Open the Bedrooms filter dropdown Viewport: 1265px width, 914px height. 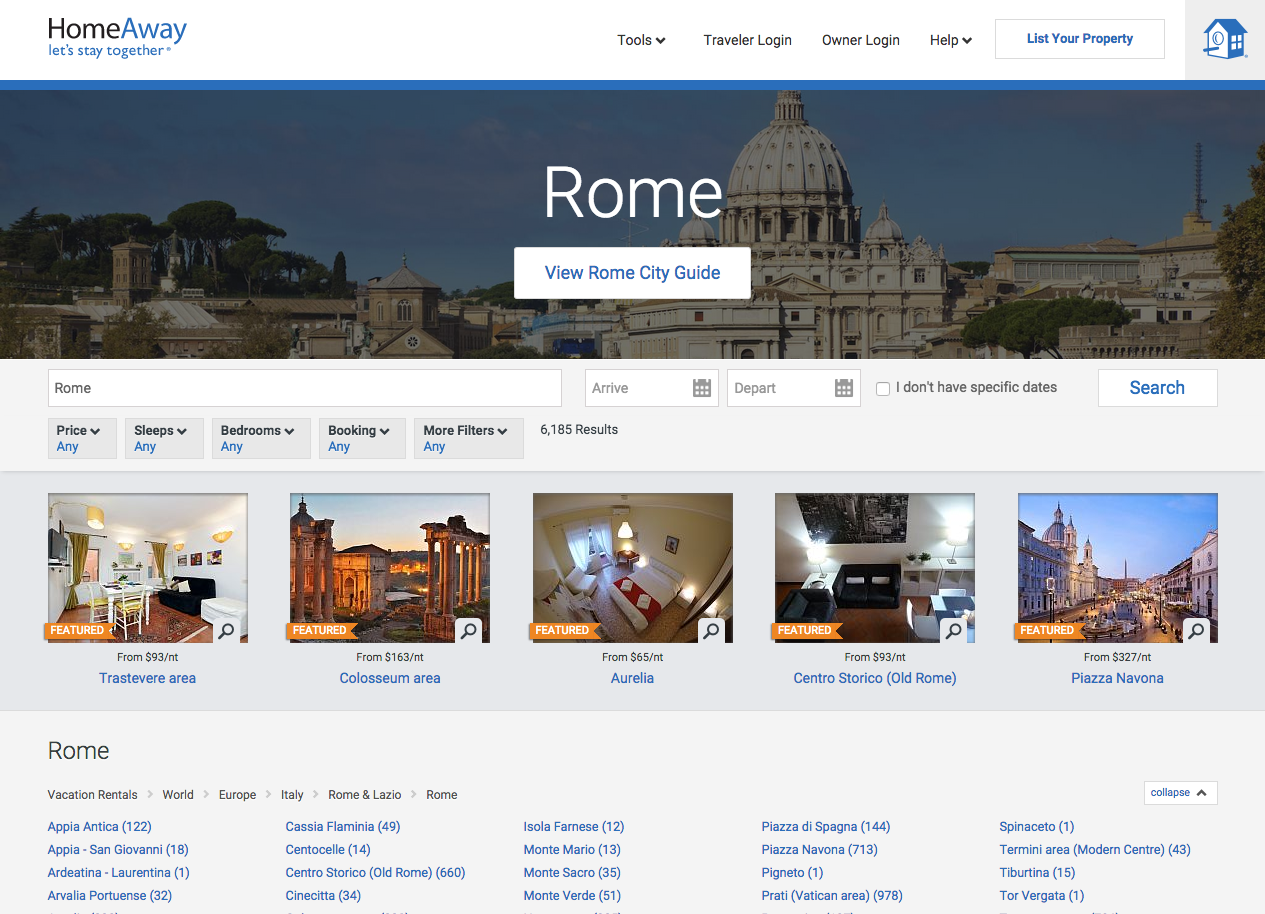coord(261,438)
